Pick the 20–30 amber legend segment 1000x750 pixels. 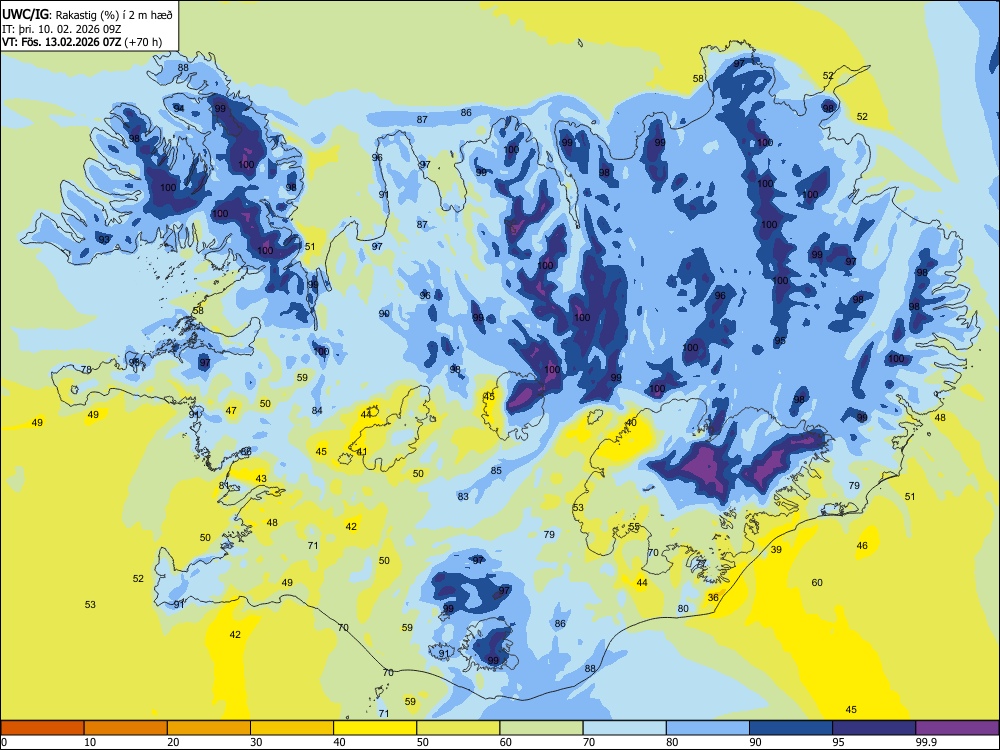[209, 728]
